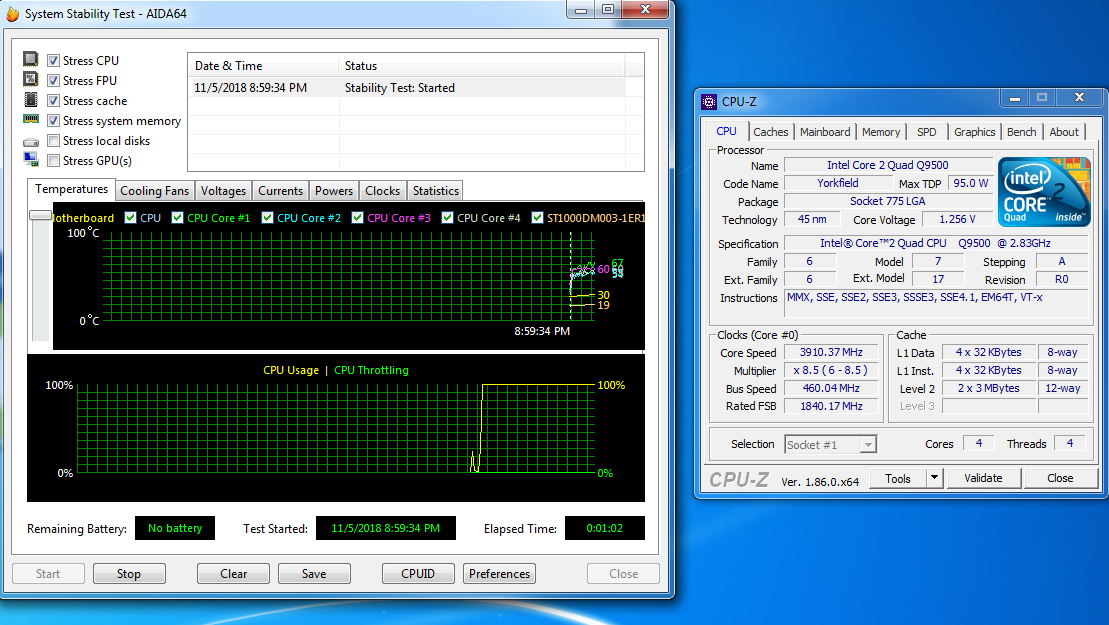Click the cache chip icon beside Stress cache
The image size is (1109, 625).
[30, 99]
